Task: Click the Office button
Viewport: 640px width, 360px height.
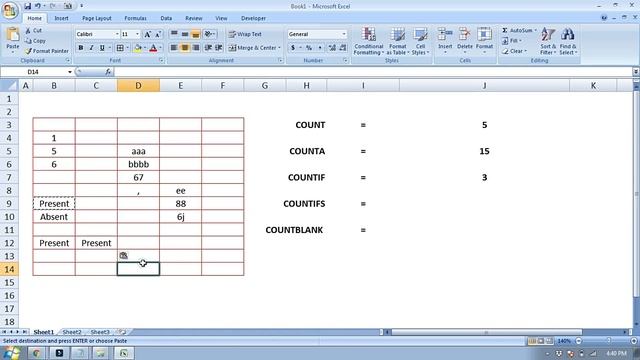Action: (x=10, y=10)
